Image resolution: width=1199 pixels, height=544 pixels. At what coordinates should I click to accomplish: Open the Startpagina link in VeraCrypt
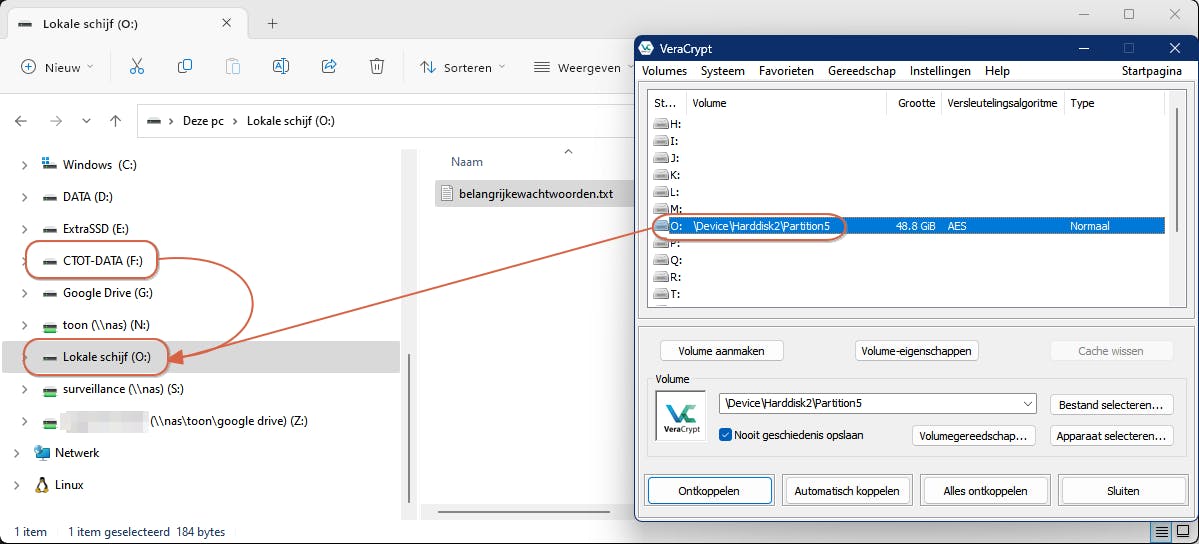click(x=1152, y=71)
